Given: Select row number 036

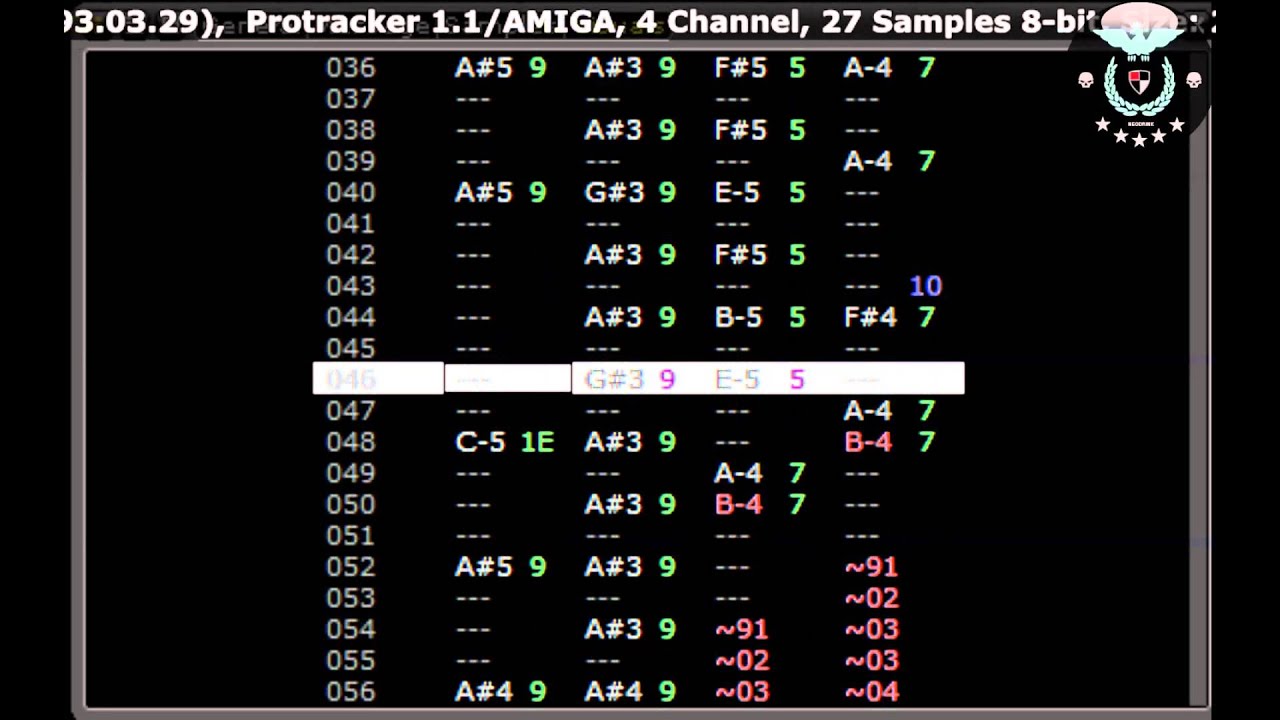Looking at the screenshot, I should coord(351,68).
